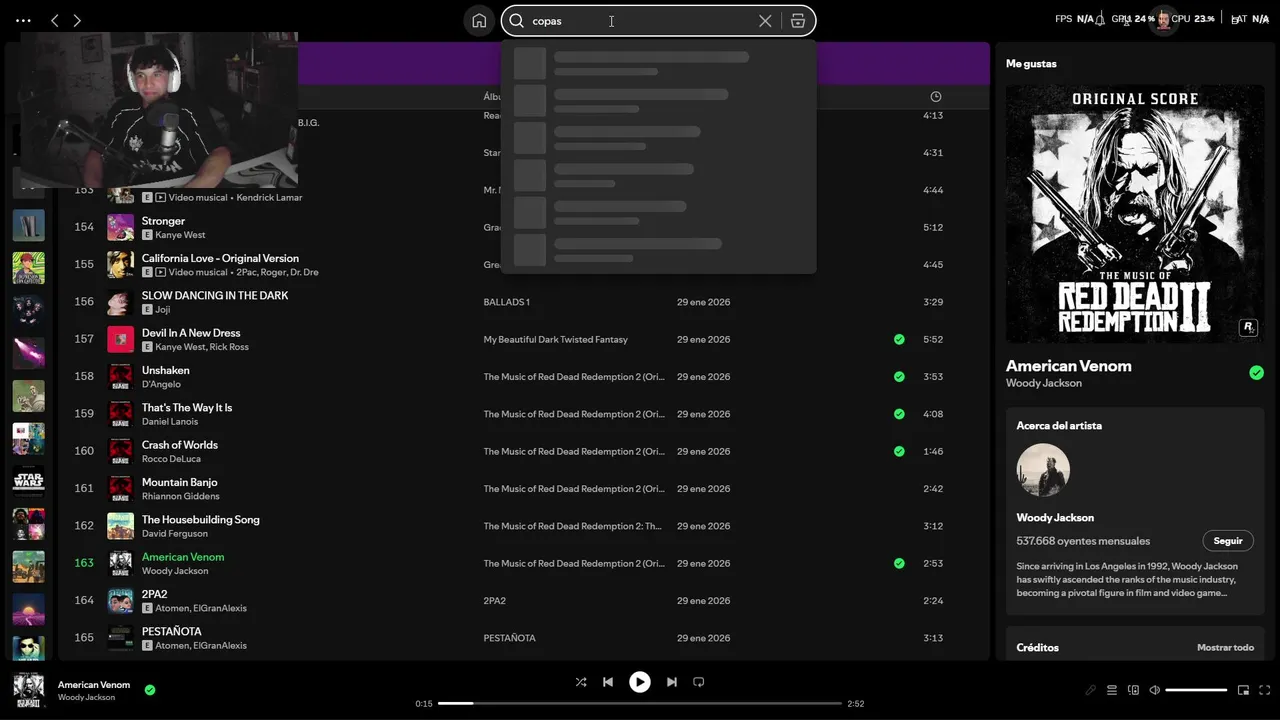Click the now playing album thumbnail in player bar
This screenshot has width=1280, height=720.
28,690
